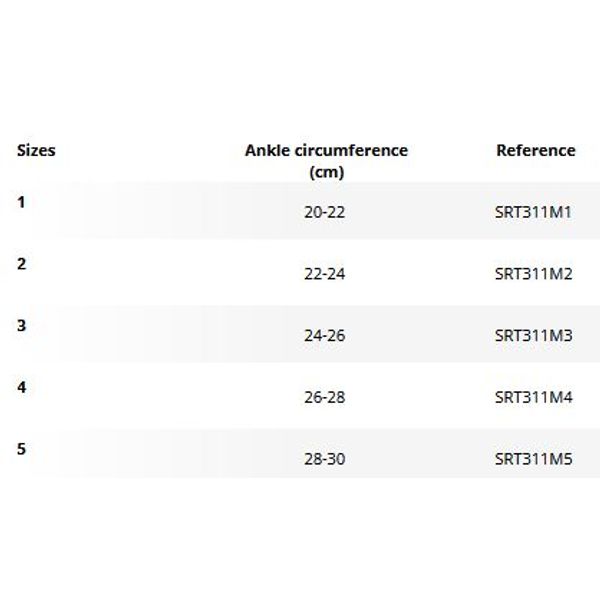Viewport: 600px width, 600px height.
Task: Click the Reference column header
Action: [x=536, y=150]
